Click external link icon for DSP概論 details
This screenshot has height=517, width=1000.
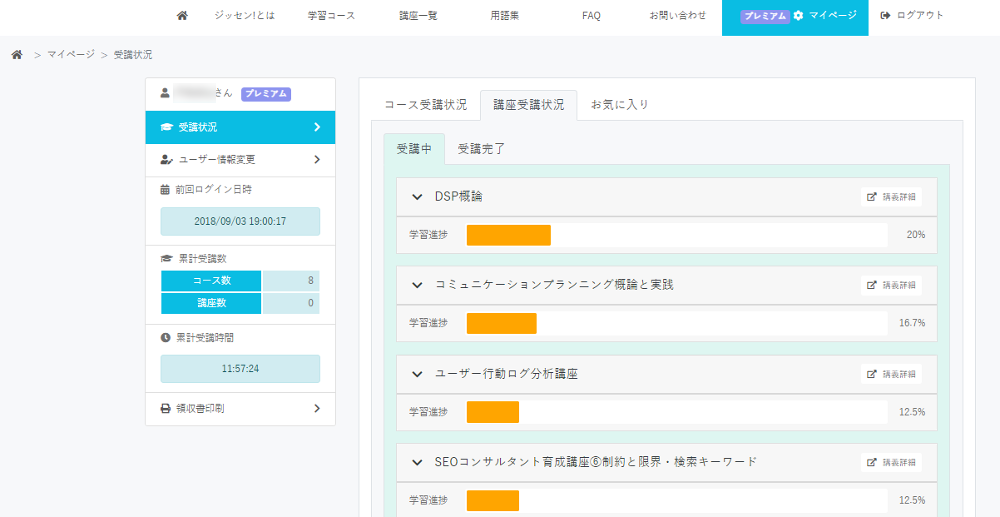click(871, 197)
